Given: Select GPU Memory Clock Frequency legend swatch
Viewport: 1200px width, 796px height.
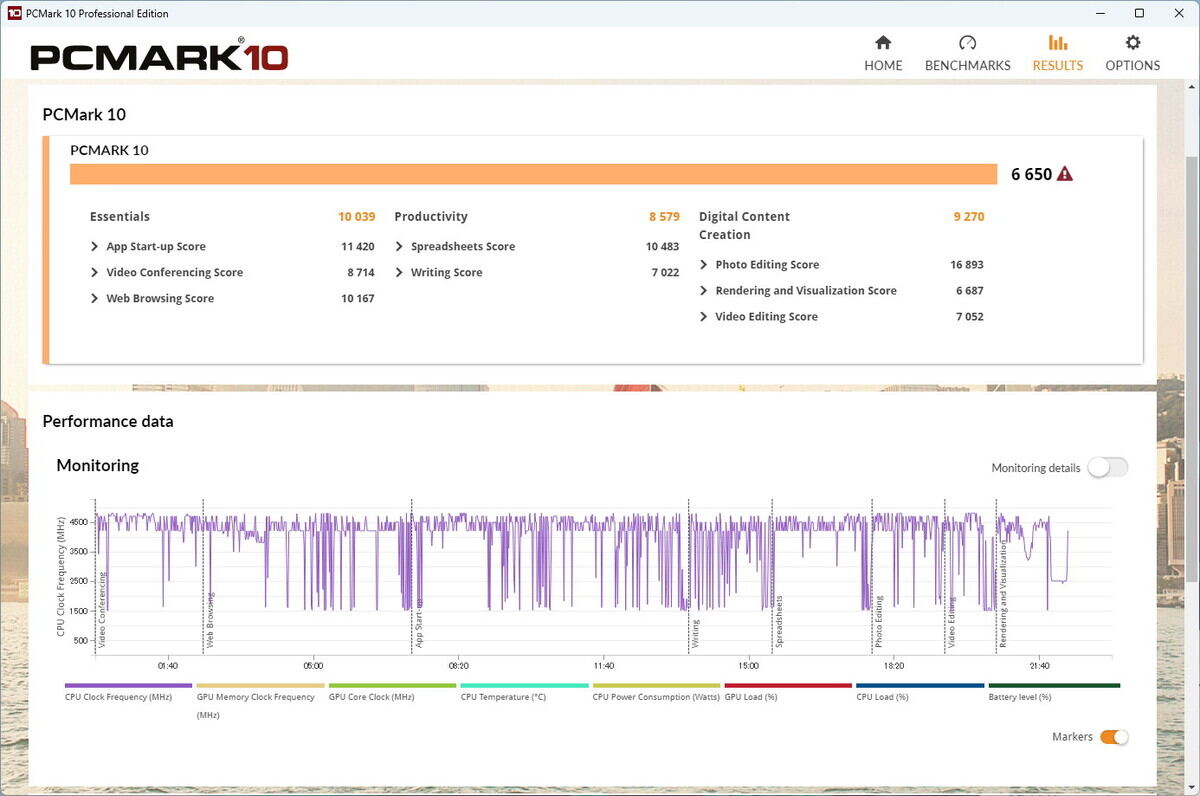Looking at the screenshot, I should click(x=260, y=686).
